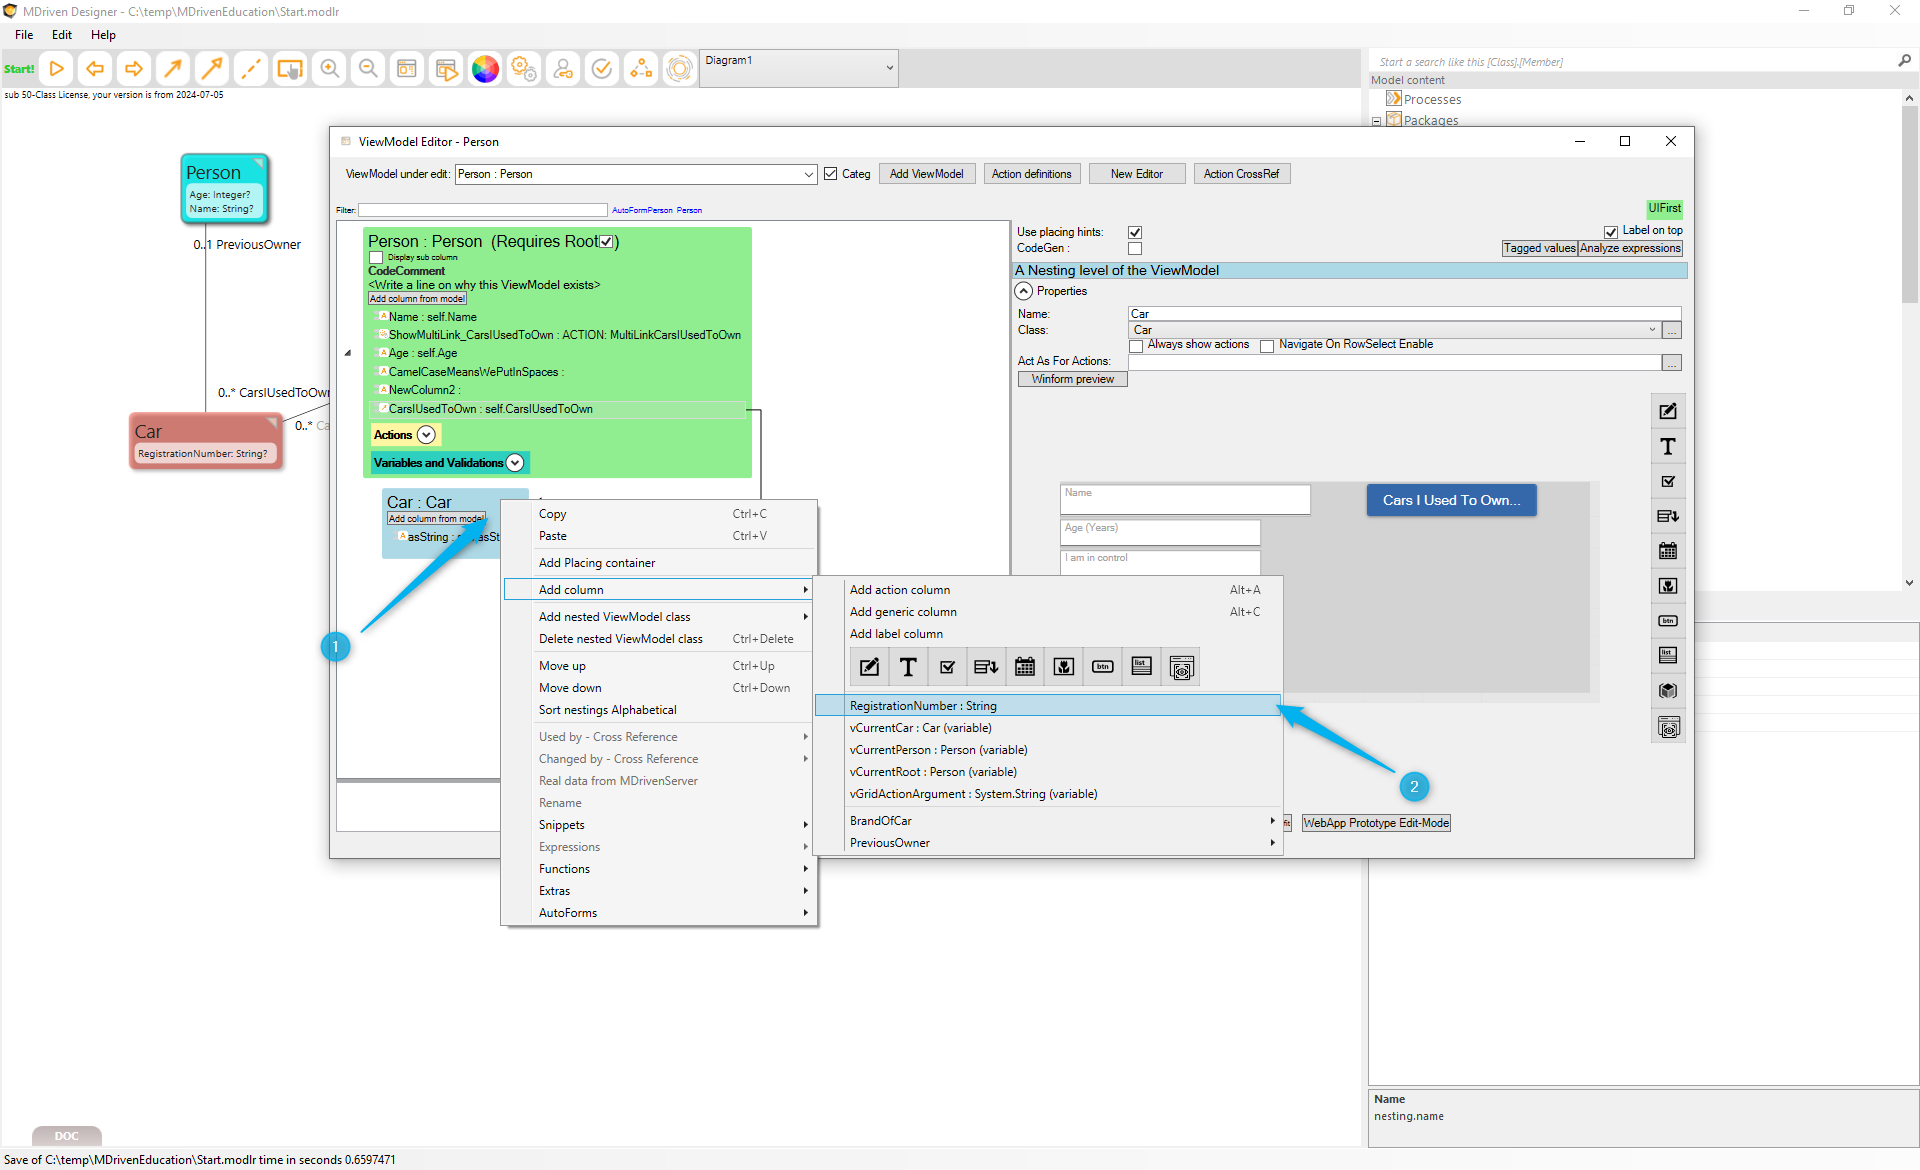Uncheck the Label on top checkbox
Viewport: 1920px width, 1170px height.
click(x=1611, y=232)
